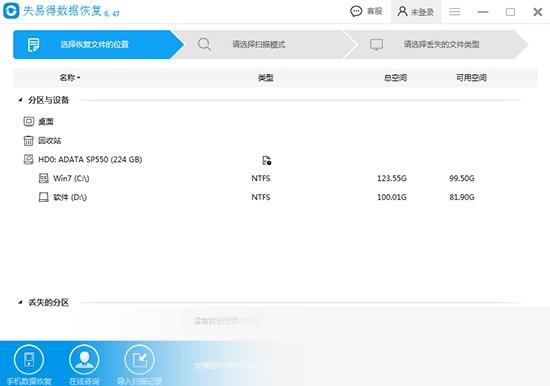The width and height of the screenshot is (550, 386).
Task: Maximize the application window
Action: [x=510, y=12]
